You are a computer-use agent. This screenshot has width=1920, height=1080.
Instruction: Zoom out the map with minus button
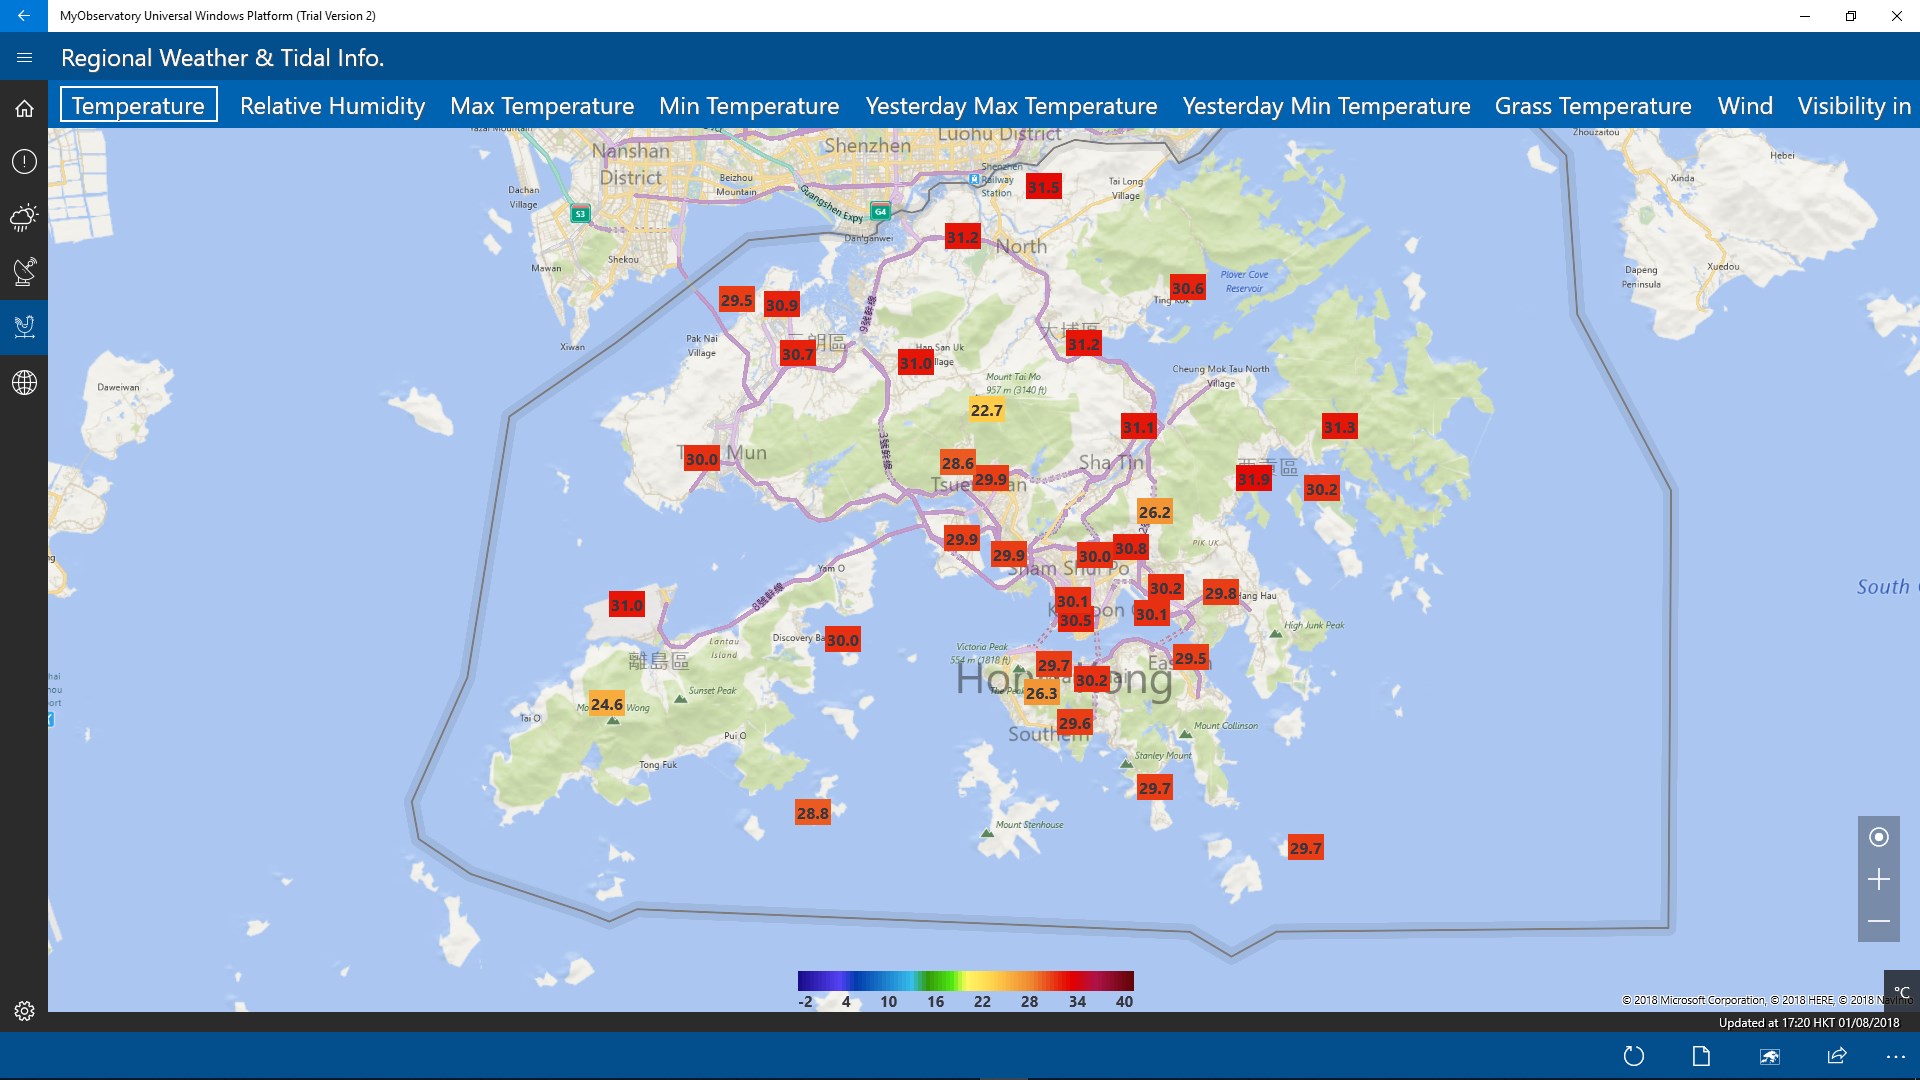[1878, 921]
